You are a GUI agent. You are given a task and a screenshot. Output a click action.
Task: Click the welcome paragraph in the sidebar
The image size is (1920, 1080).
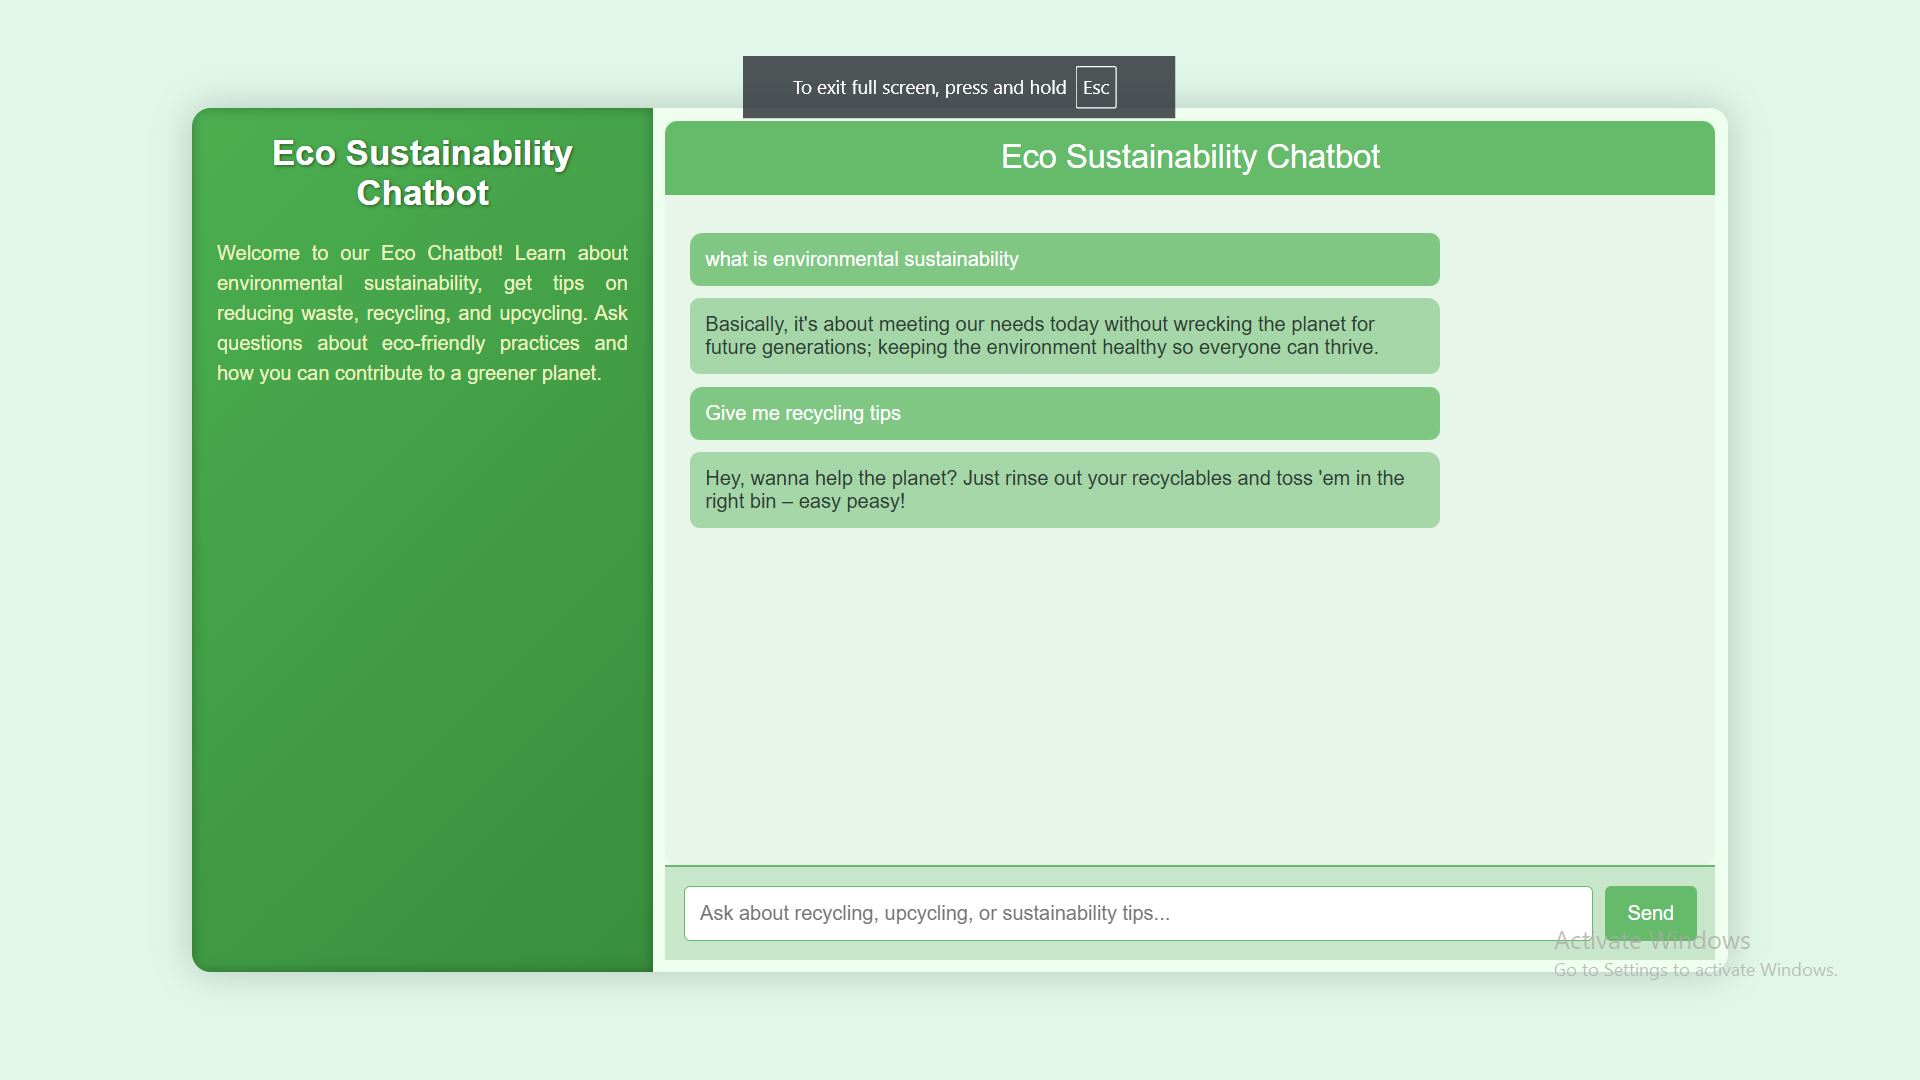[422, 313]
